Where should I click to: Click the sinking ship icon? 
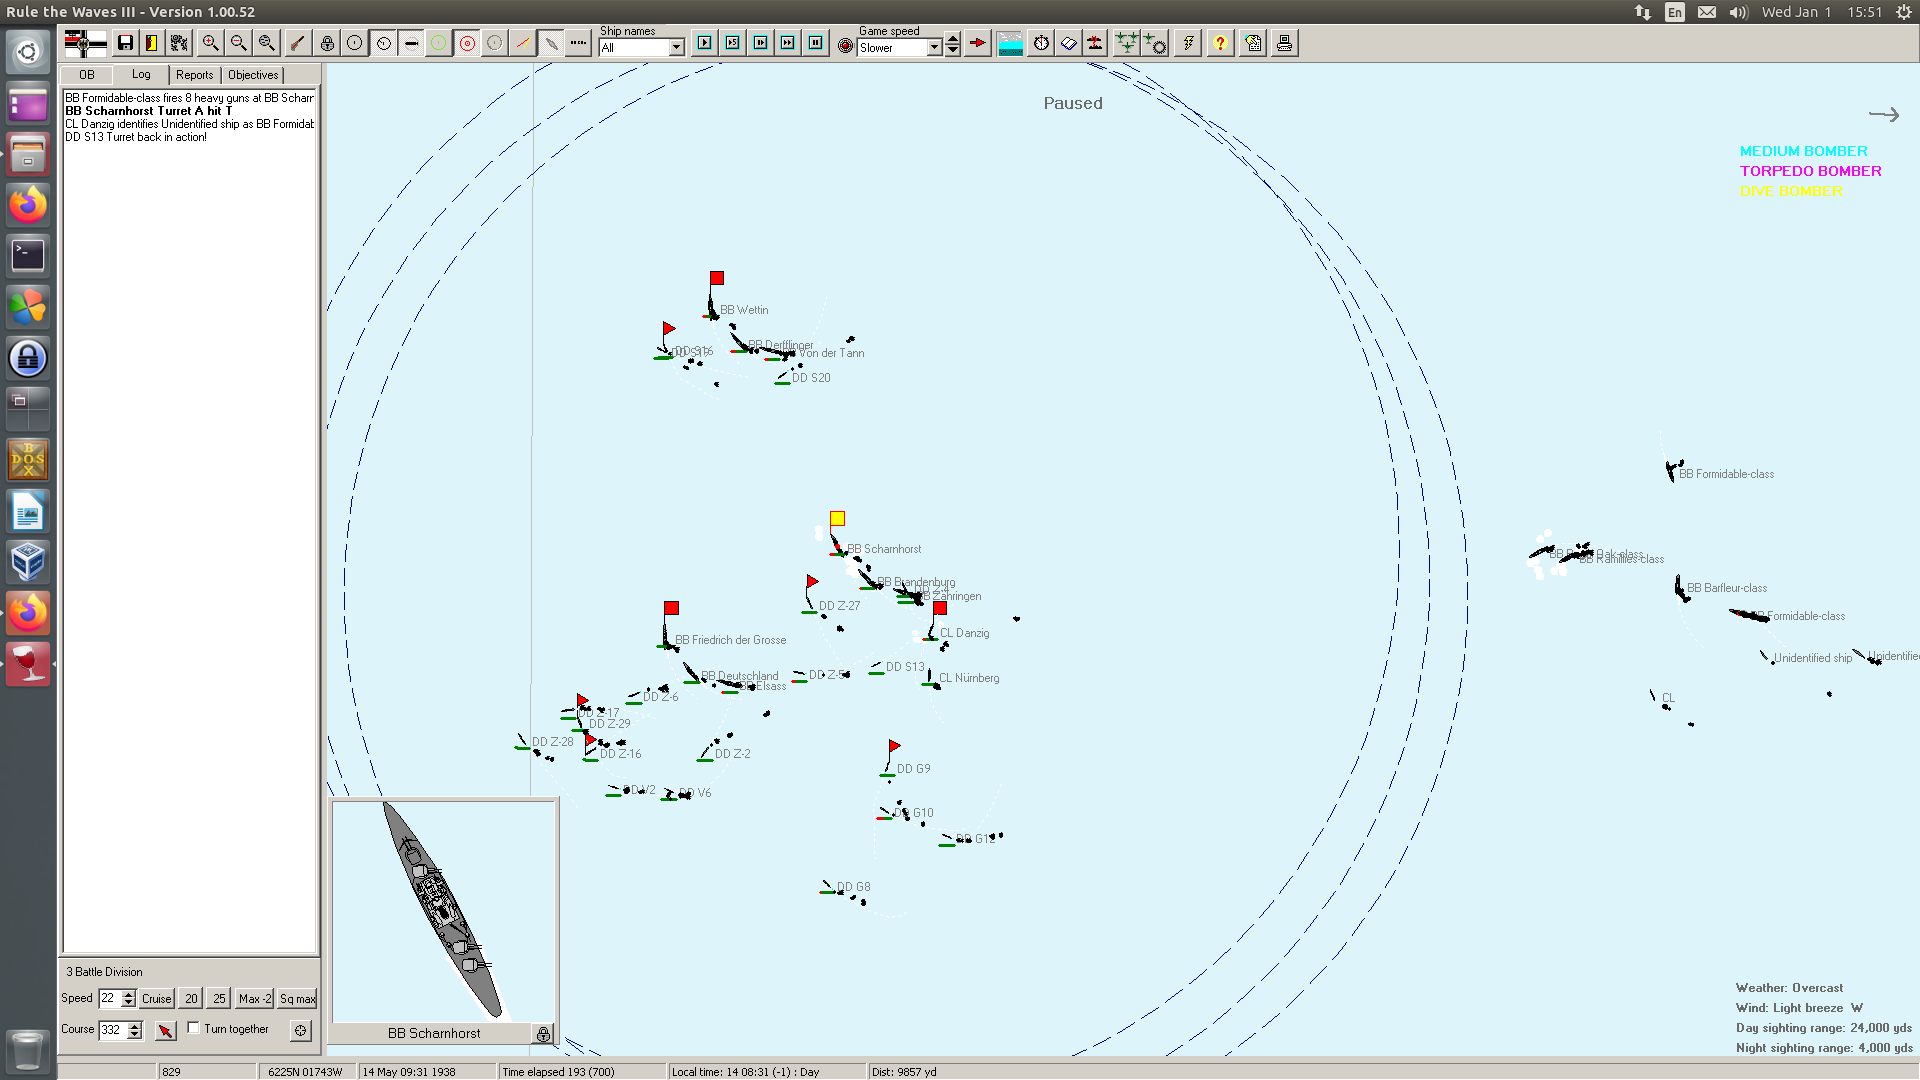tap(1096, 43)
